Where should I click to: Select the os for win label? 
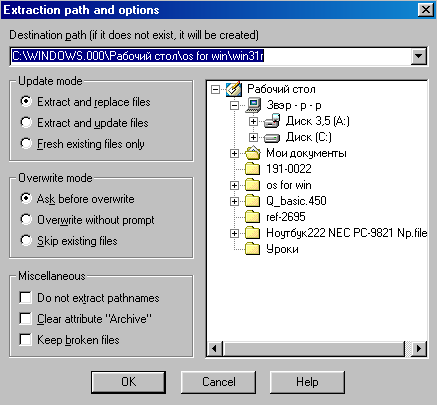[289, 185]
